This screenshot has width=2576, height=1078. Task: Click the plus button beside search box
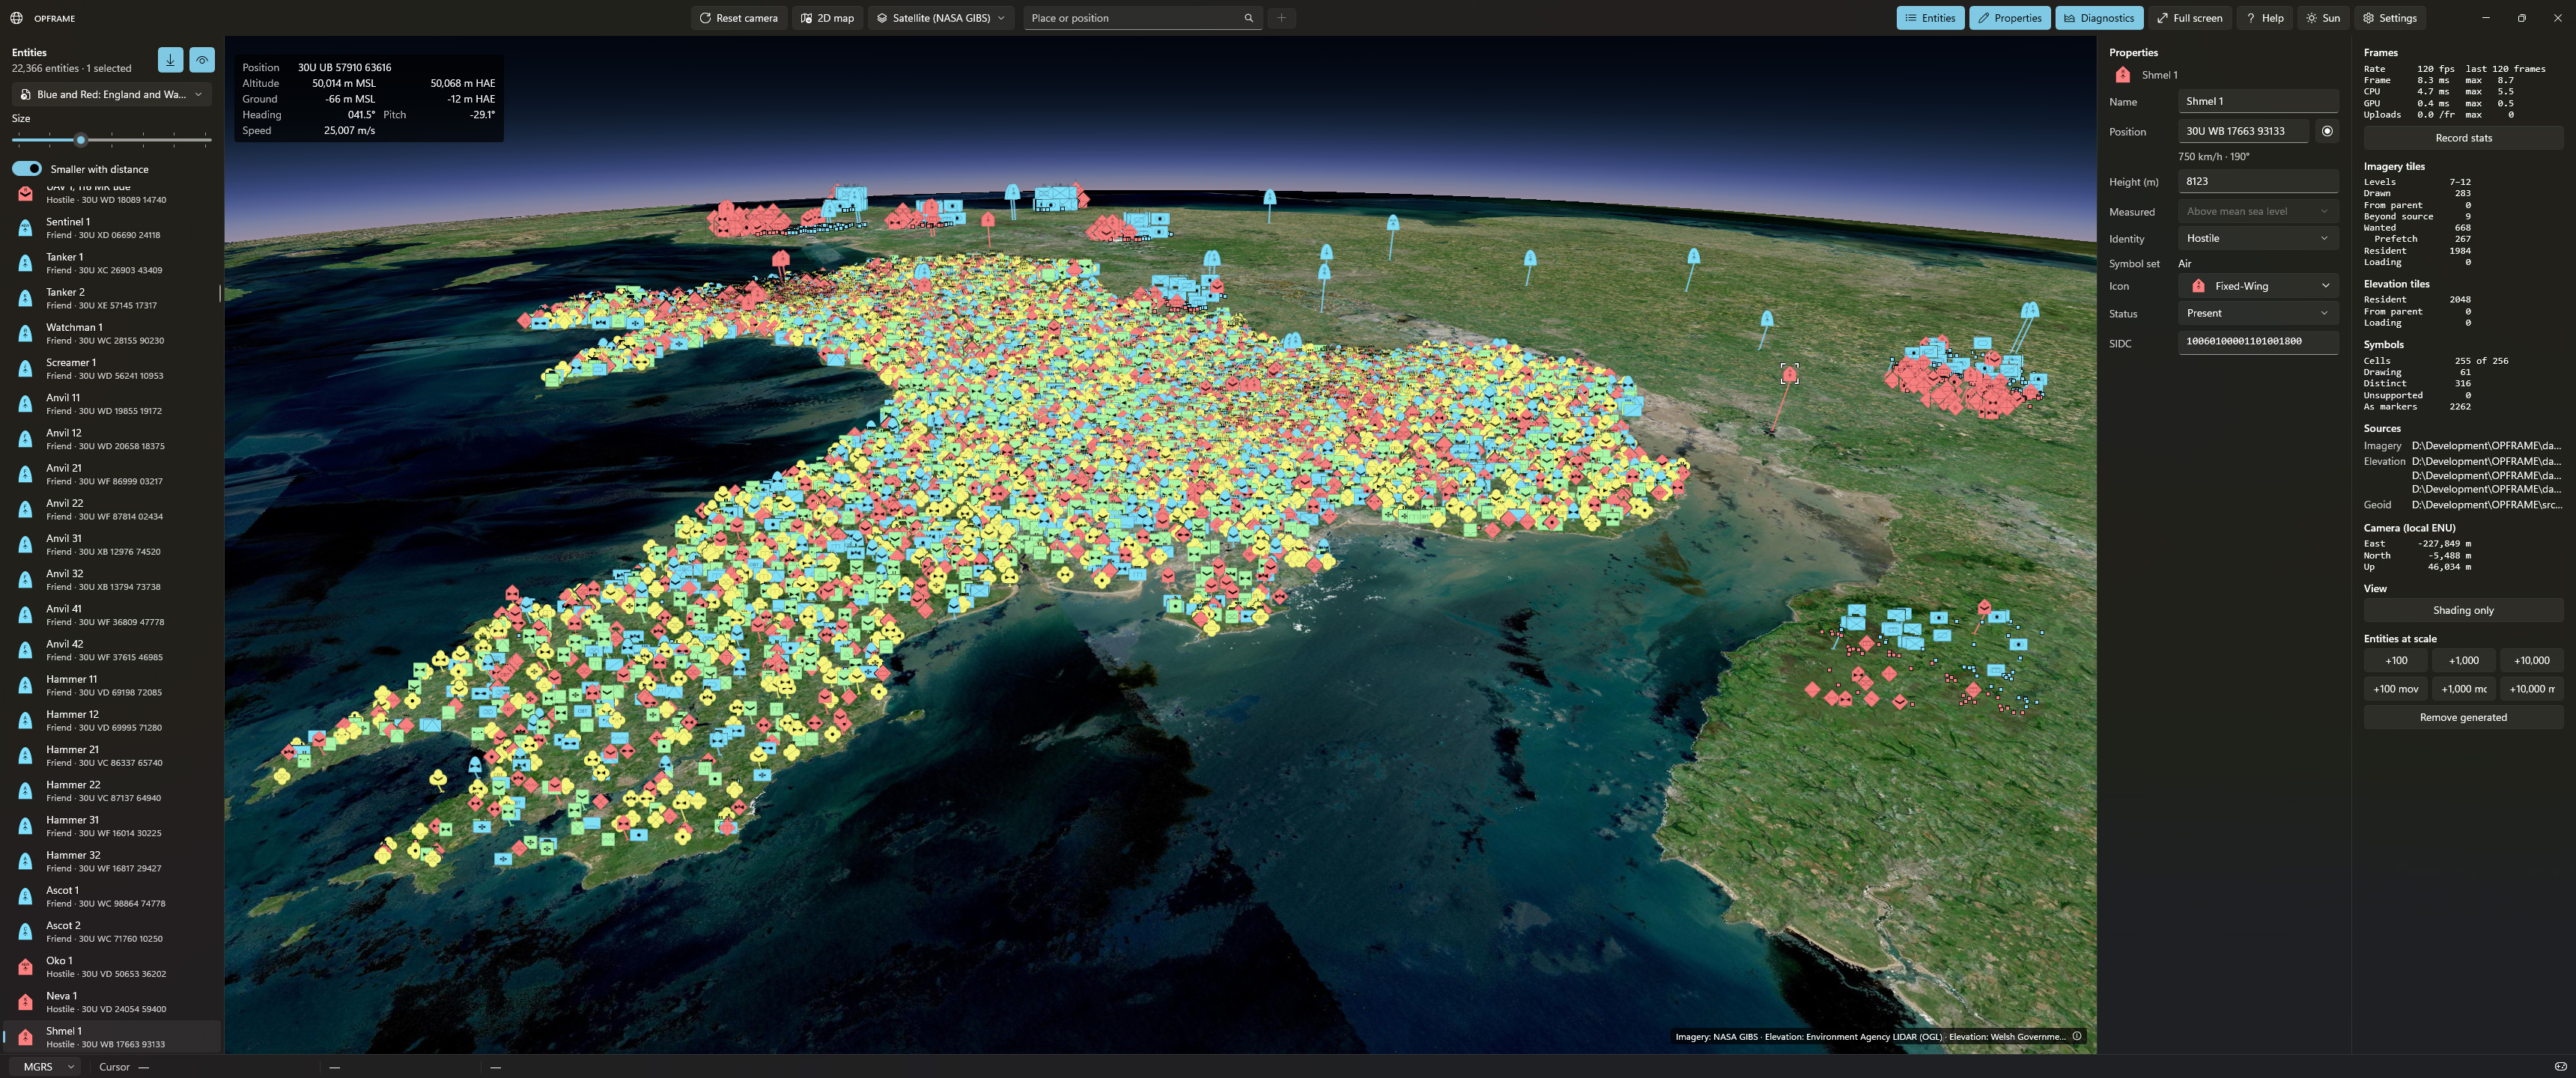pos(1281,18)
